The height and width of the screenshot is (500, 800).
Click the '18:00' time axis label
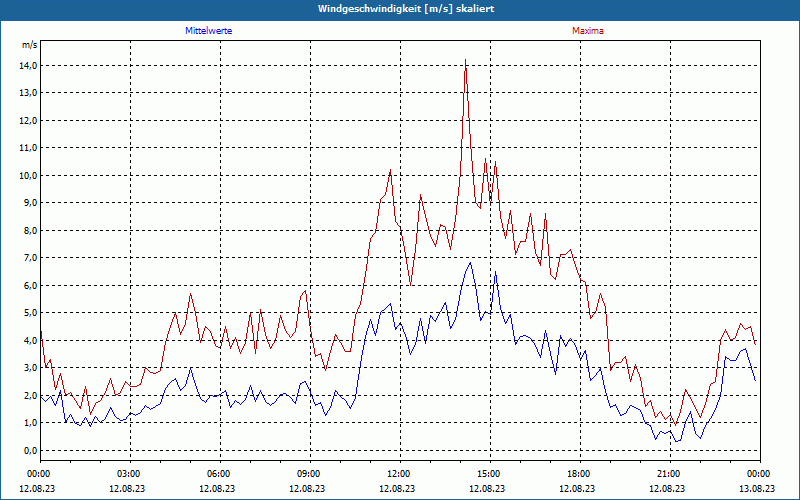coord(581,474)
